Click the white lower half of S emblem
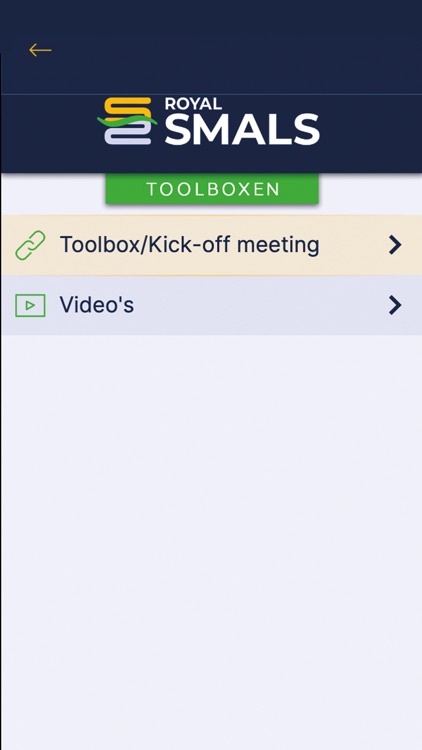422x750 pixels. (128, 135)
